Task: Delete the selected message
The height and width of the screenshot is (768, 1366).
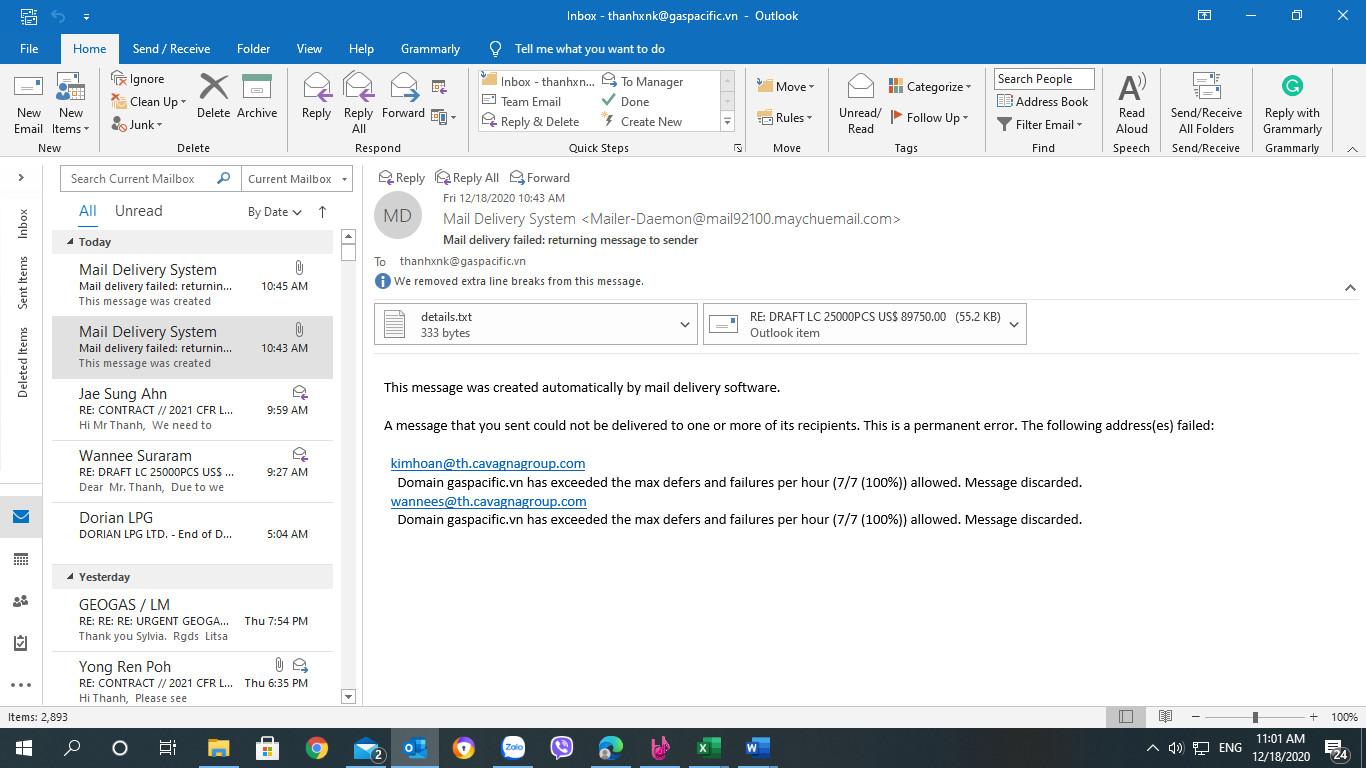Action: pyautogui.click(x=213, y=96)
